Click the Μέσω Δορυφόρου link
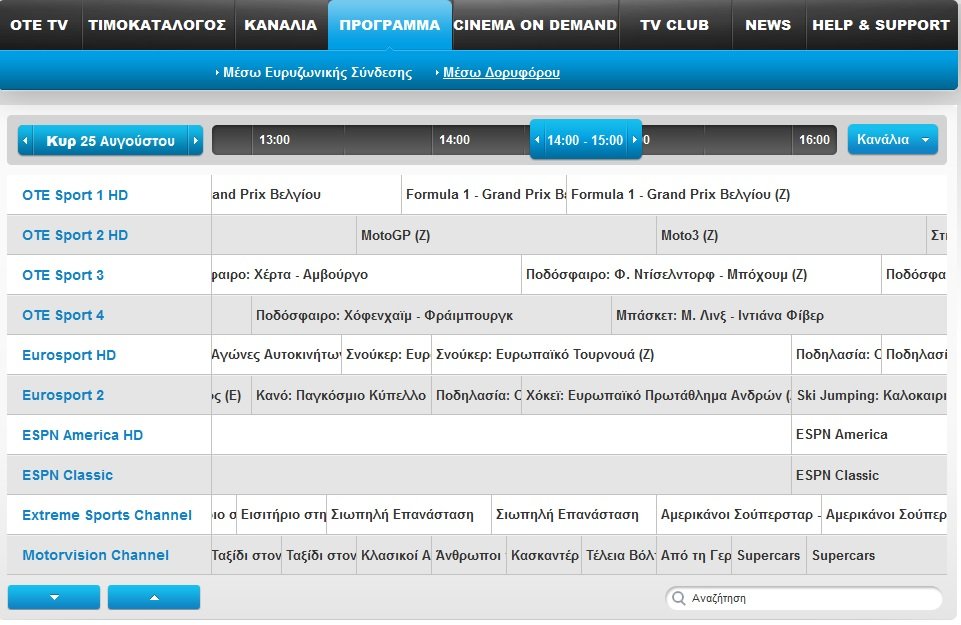The image size is (961, 625). click(501, 73)
